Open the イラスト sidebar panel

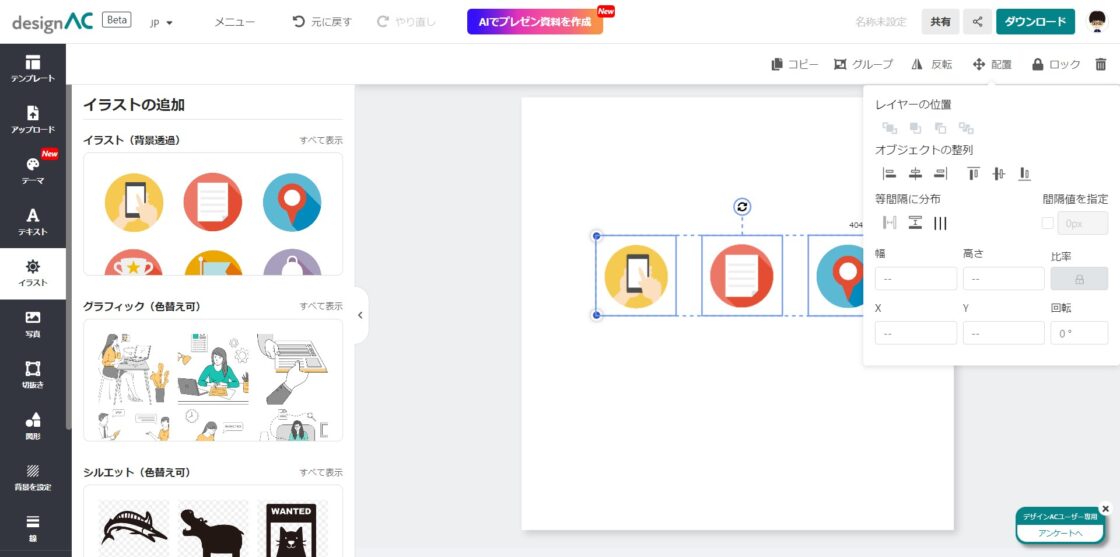coord(33,273)
